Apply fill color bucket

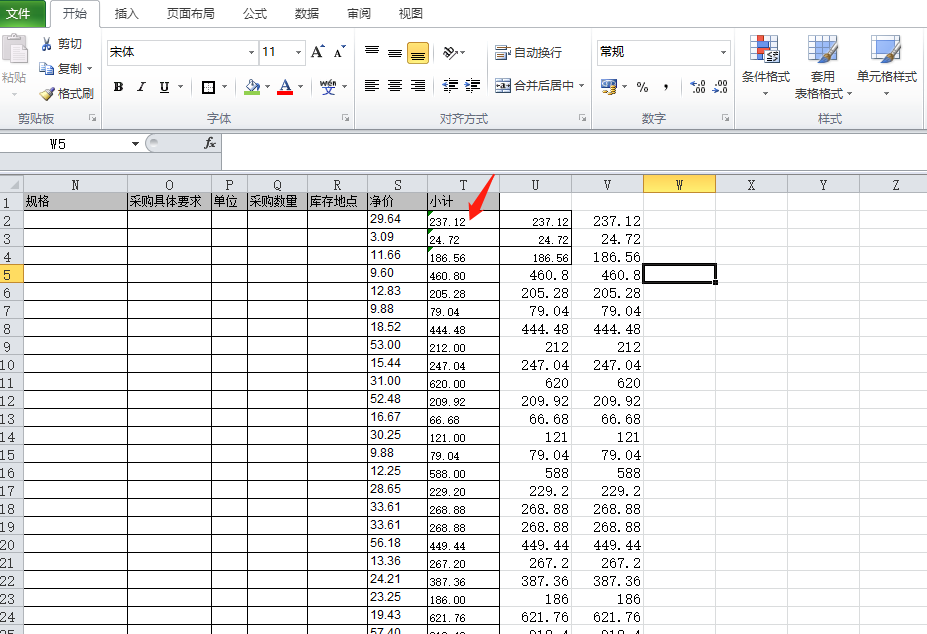pos(252,87)
